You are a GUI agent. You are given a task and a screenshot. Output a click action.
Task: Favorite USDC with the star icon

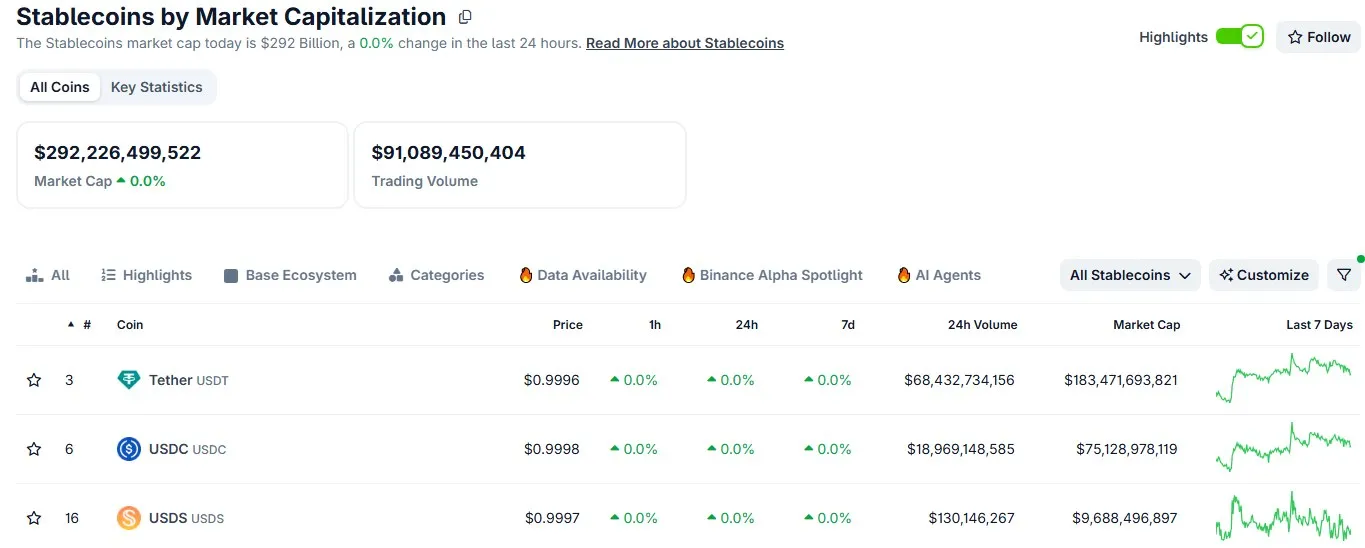[34, 449]
